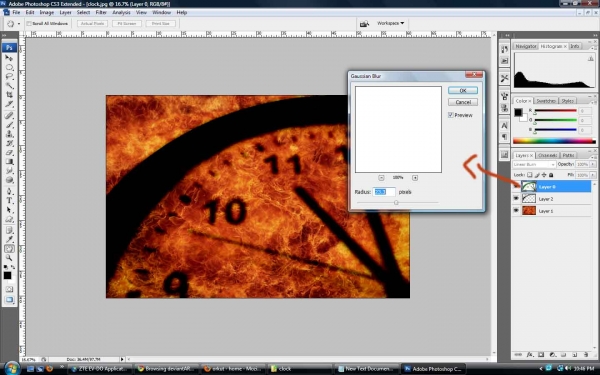Click Cancel in Gaussian Blur dialog

(463, 102)
